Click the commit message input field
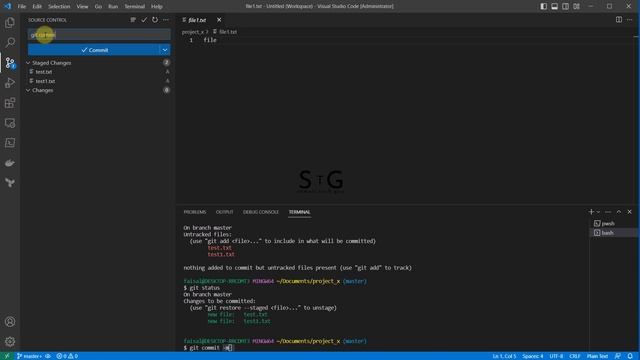 tap(99, 35)
